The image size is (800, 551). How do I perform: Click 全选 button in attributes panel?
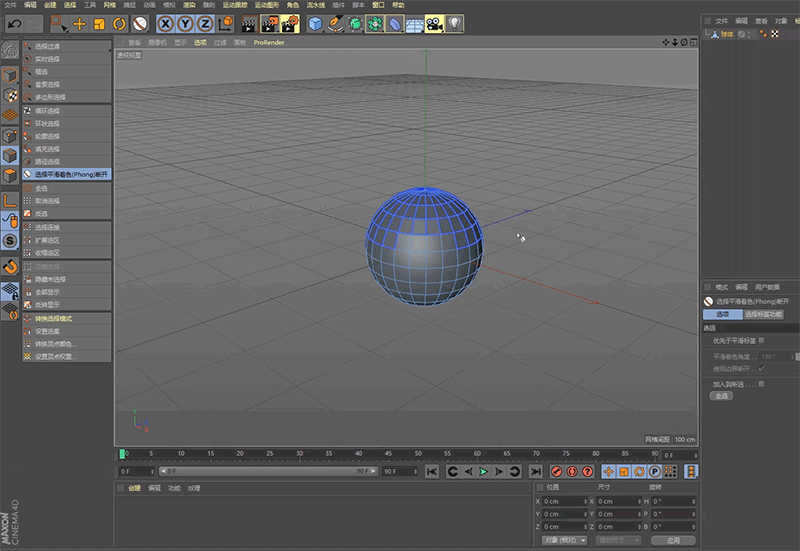point(721,396)
